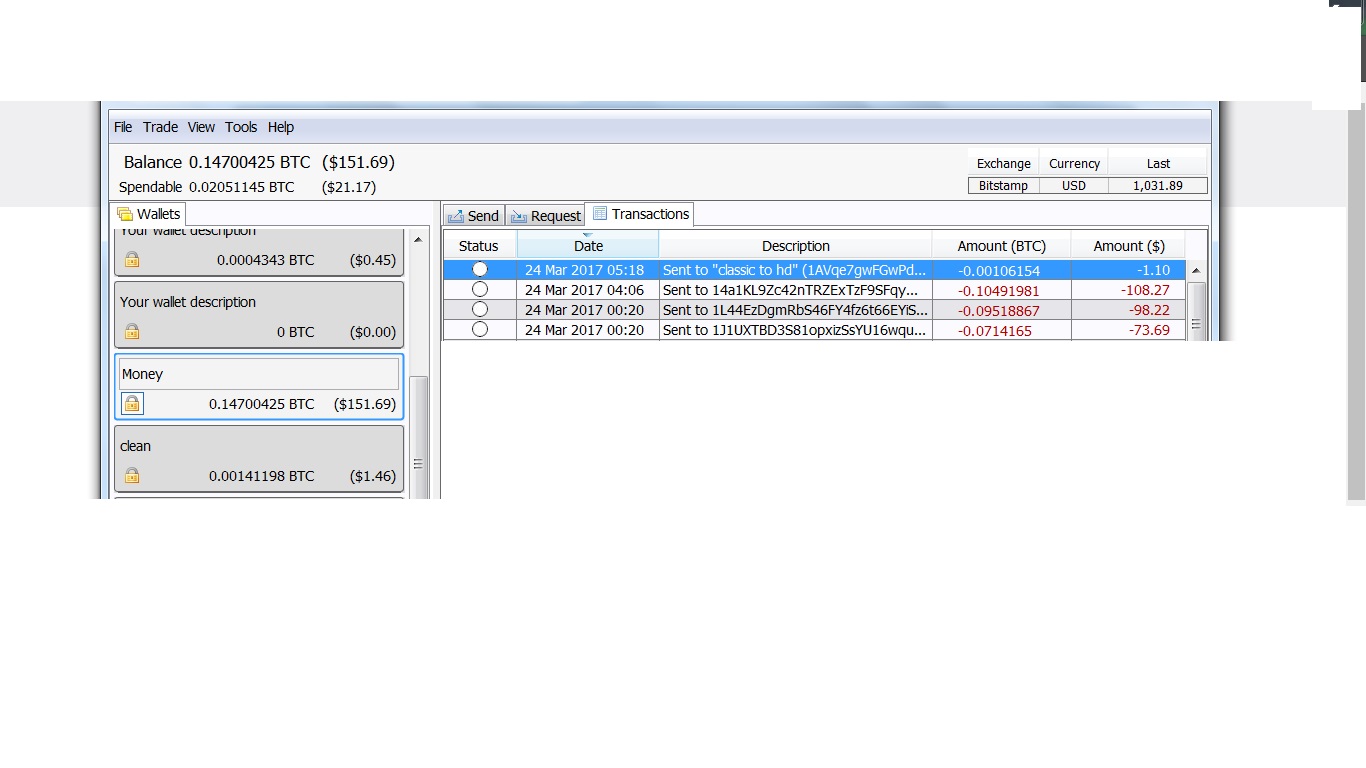Viewport: 1366px width, 768px height.
Task: Click the lock icon on the 0 BTC wallet
Action: [132, 332]
